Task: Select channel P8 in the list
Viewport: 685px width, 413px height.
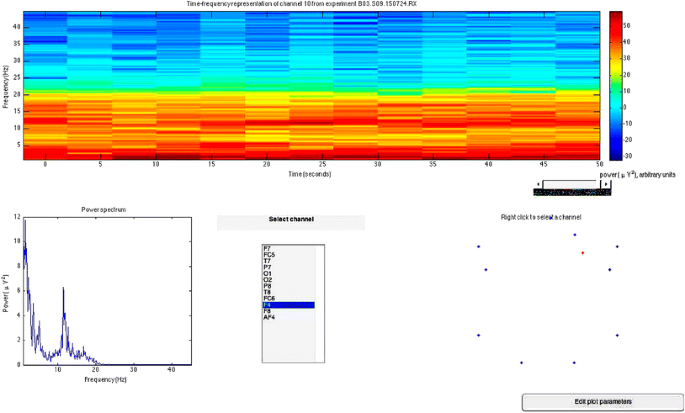Action: coord(288,286)
